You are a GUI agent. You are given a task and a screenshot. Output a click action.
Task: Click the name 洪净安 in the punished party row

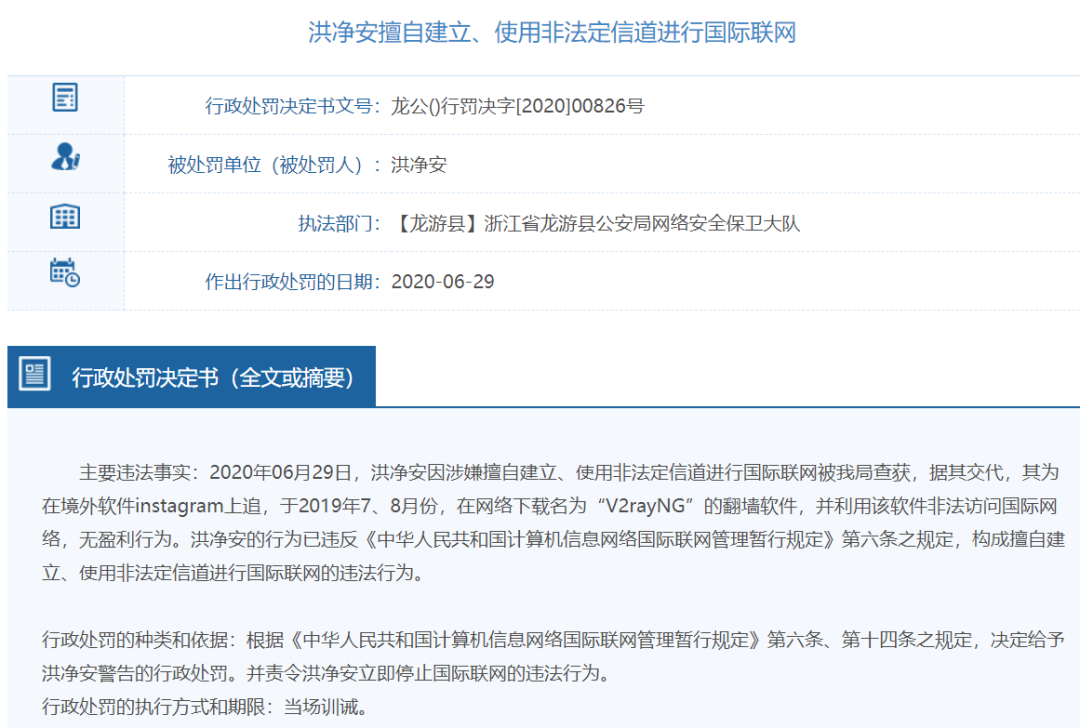[418, 165]
